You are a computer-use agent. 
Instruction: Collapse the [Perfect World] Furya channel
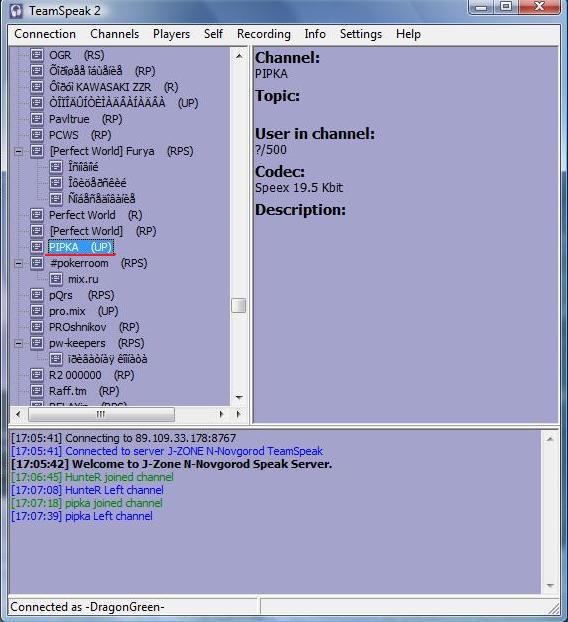click(18, 151)
